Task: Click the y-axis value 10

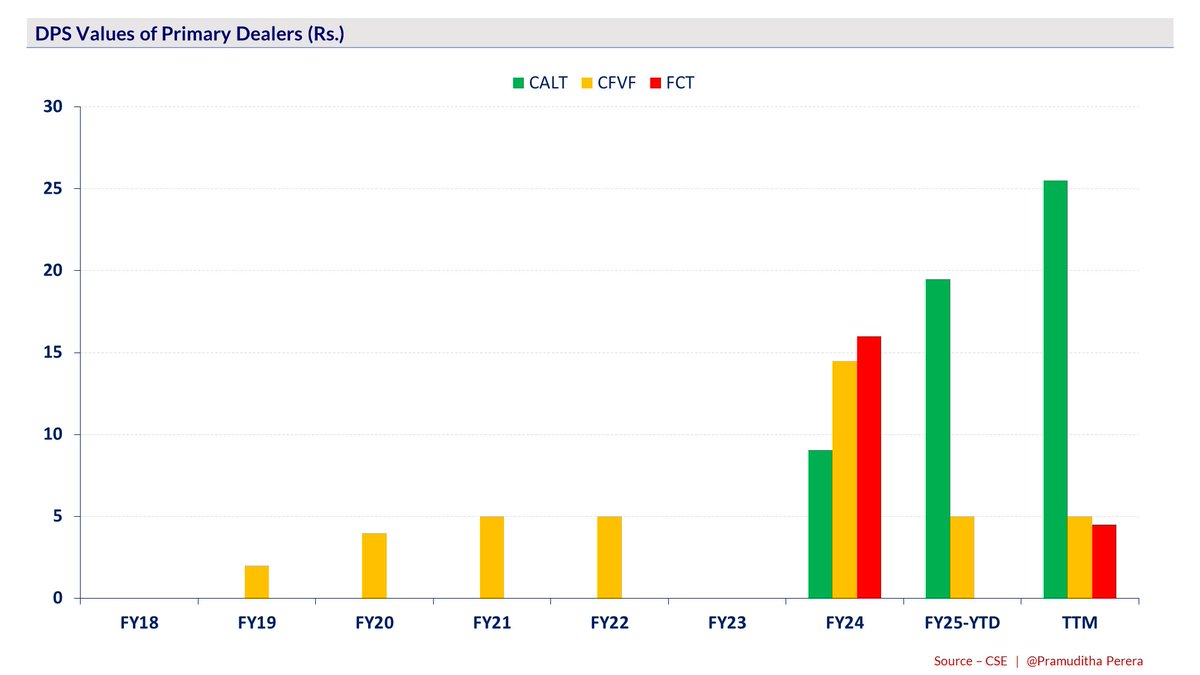Action: [x=54, y=435]
